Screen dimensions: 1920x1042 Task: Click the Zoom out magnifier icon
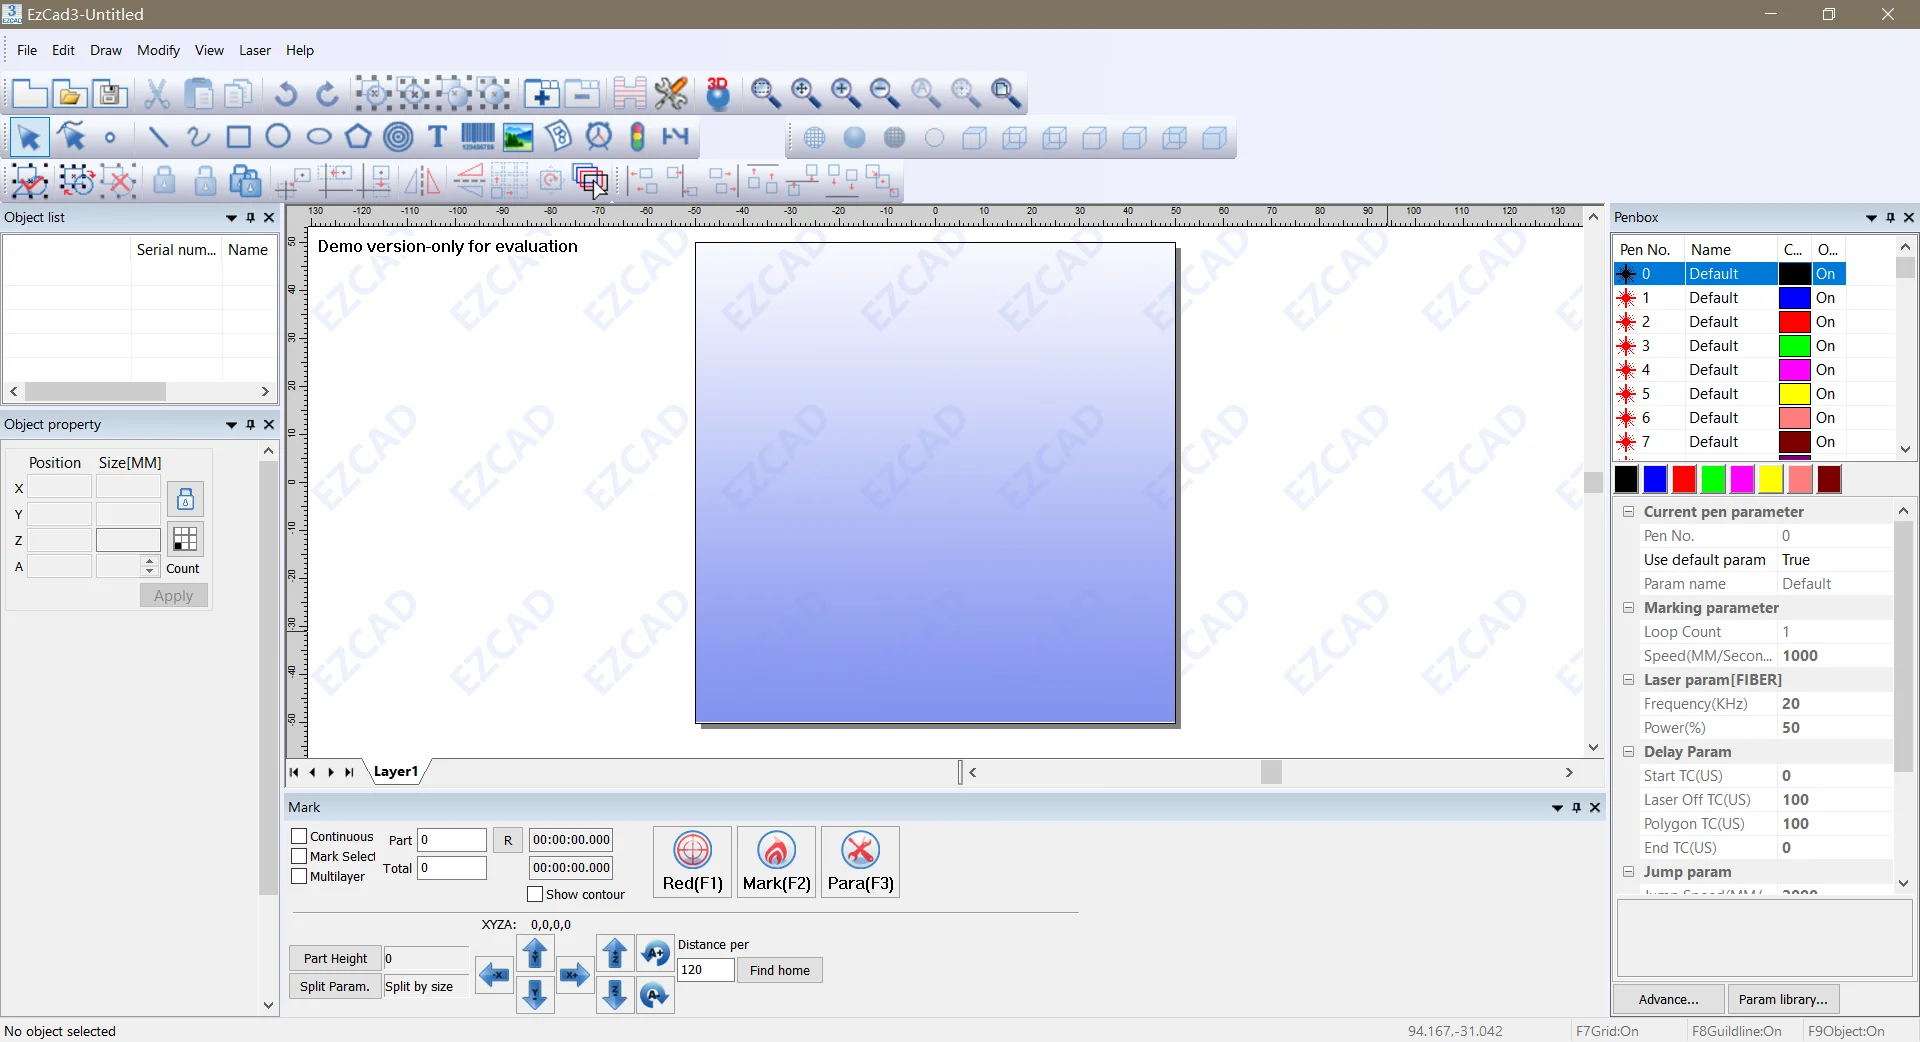coord(885,94)
